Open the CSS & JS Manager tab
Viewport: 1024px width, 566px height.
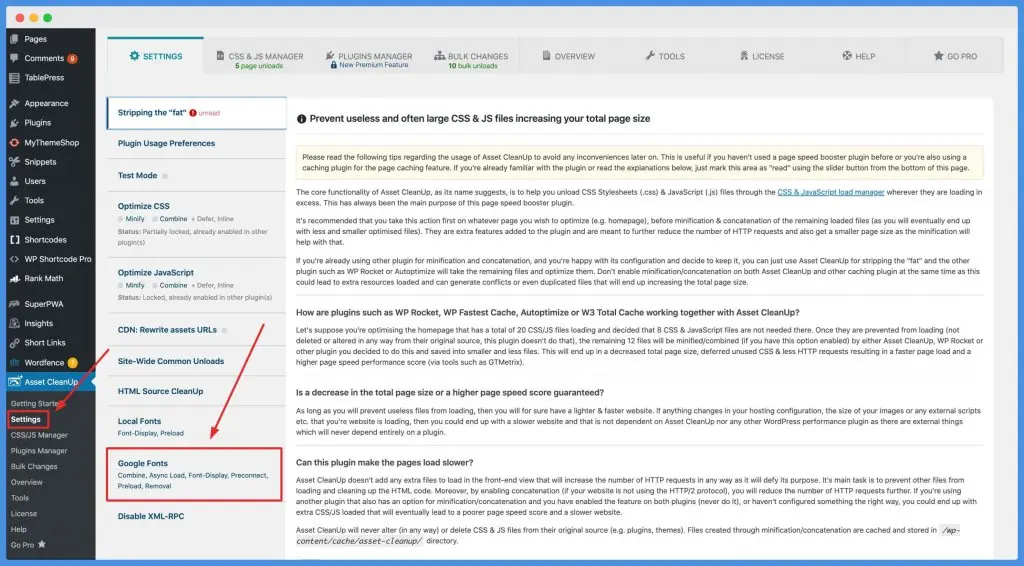260,59
